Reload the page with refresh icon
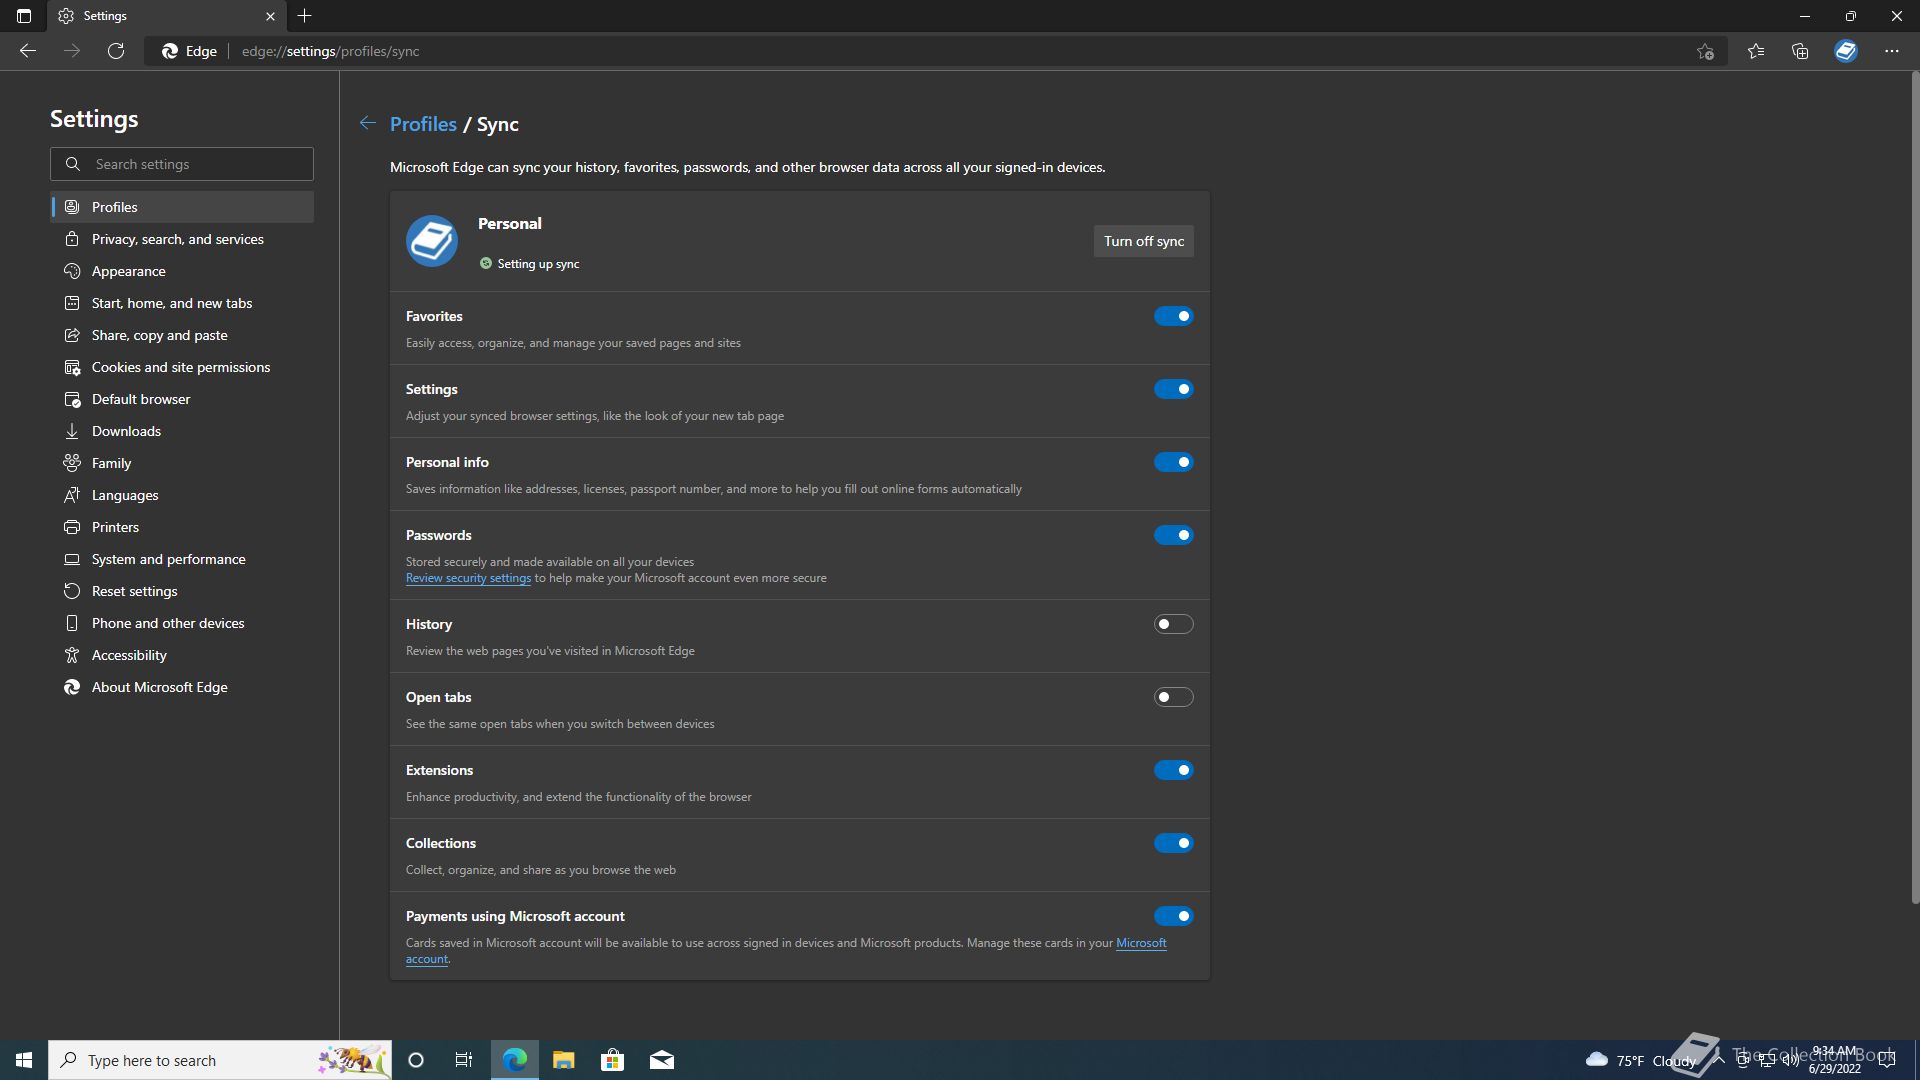The image size is (1920, 1080). point(116,51)
